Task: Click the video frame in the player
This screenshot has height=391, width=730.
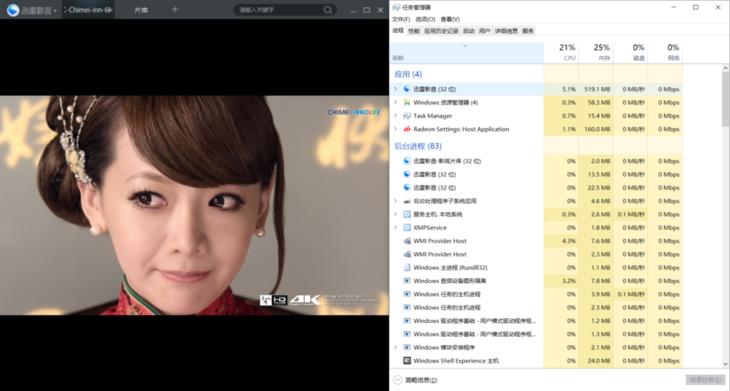Action: [194, 205]
